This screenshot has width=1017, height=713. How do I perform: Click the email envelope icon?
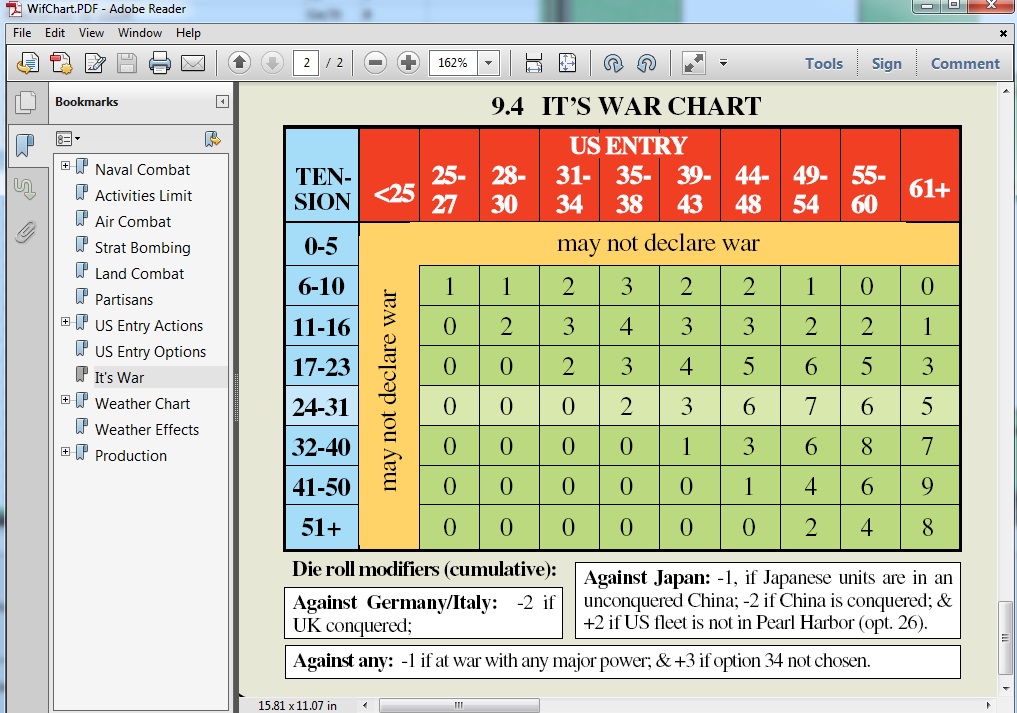[193, 63]
